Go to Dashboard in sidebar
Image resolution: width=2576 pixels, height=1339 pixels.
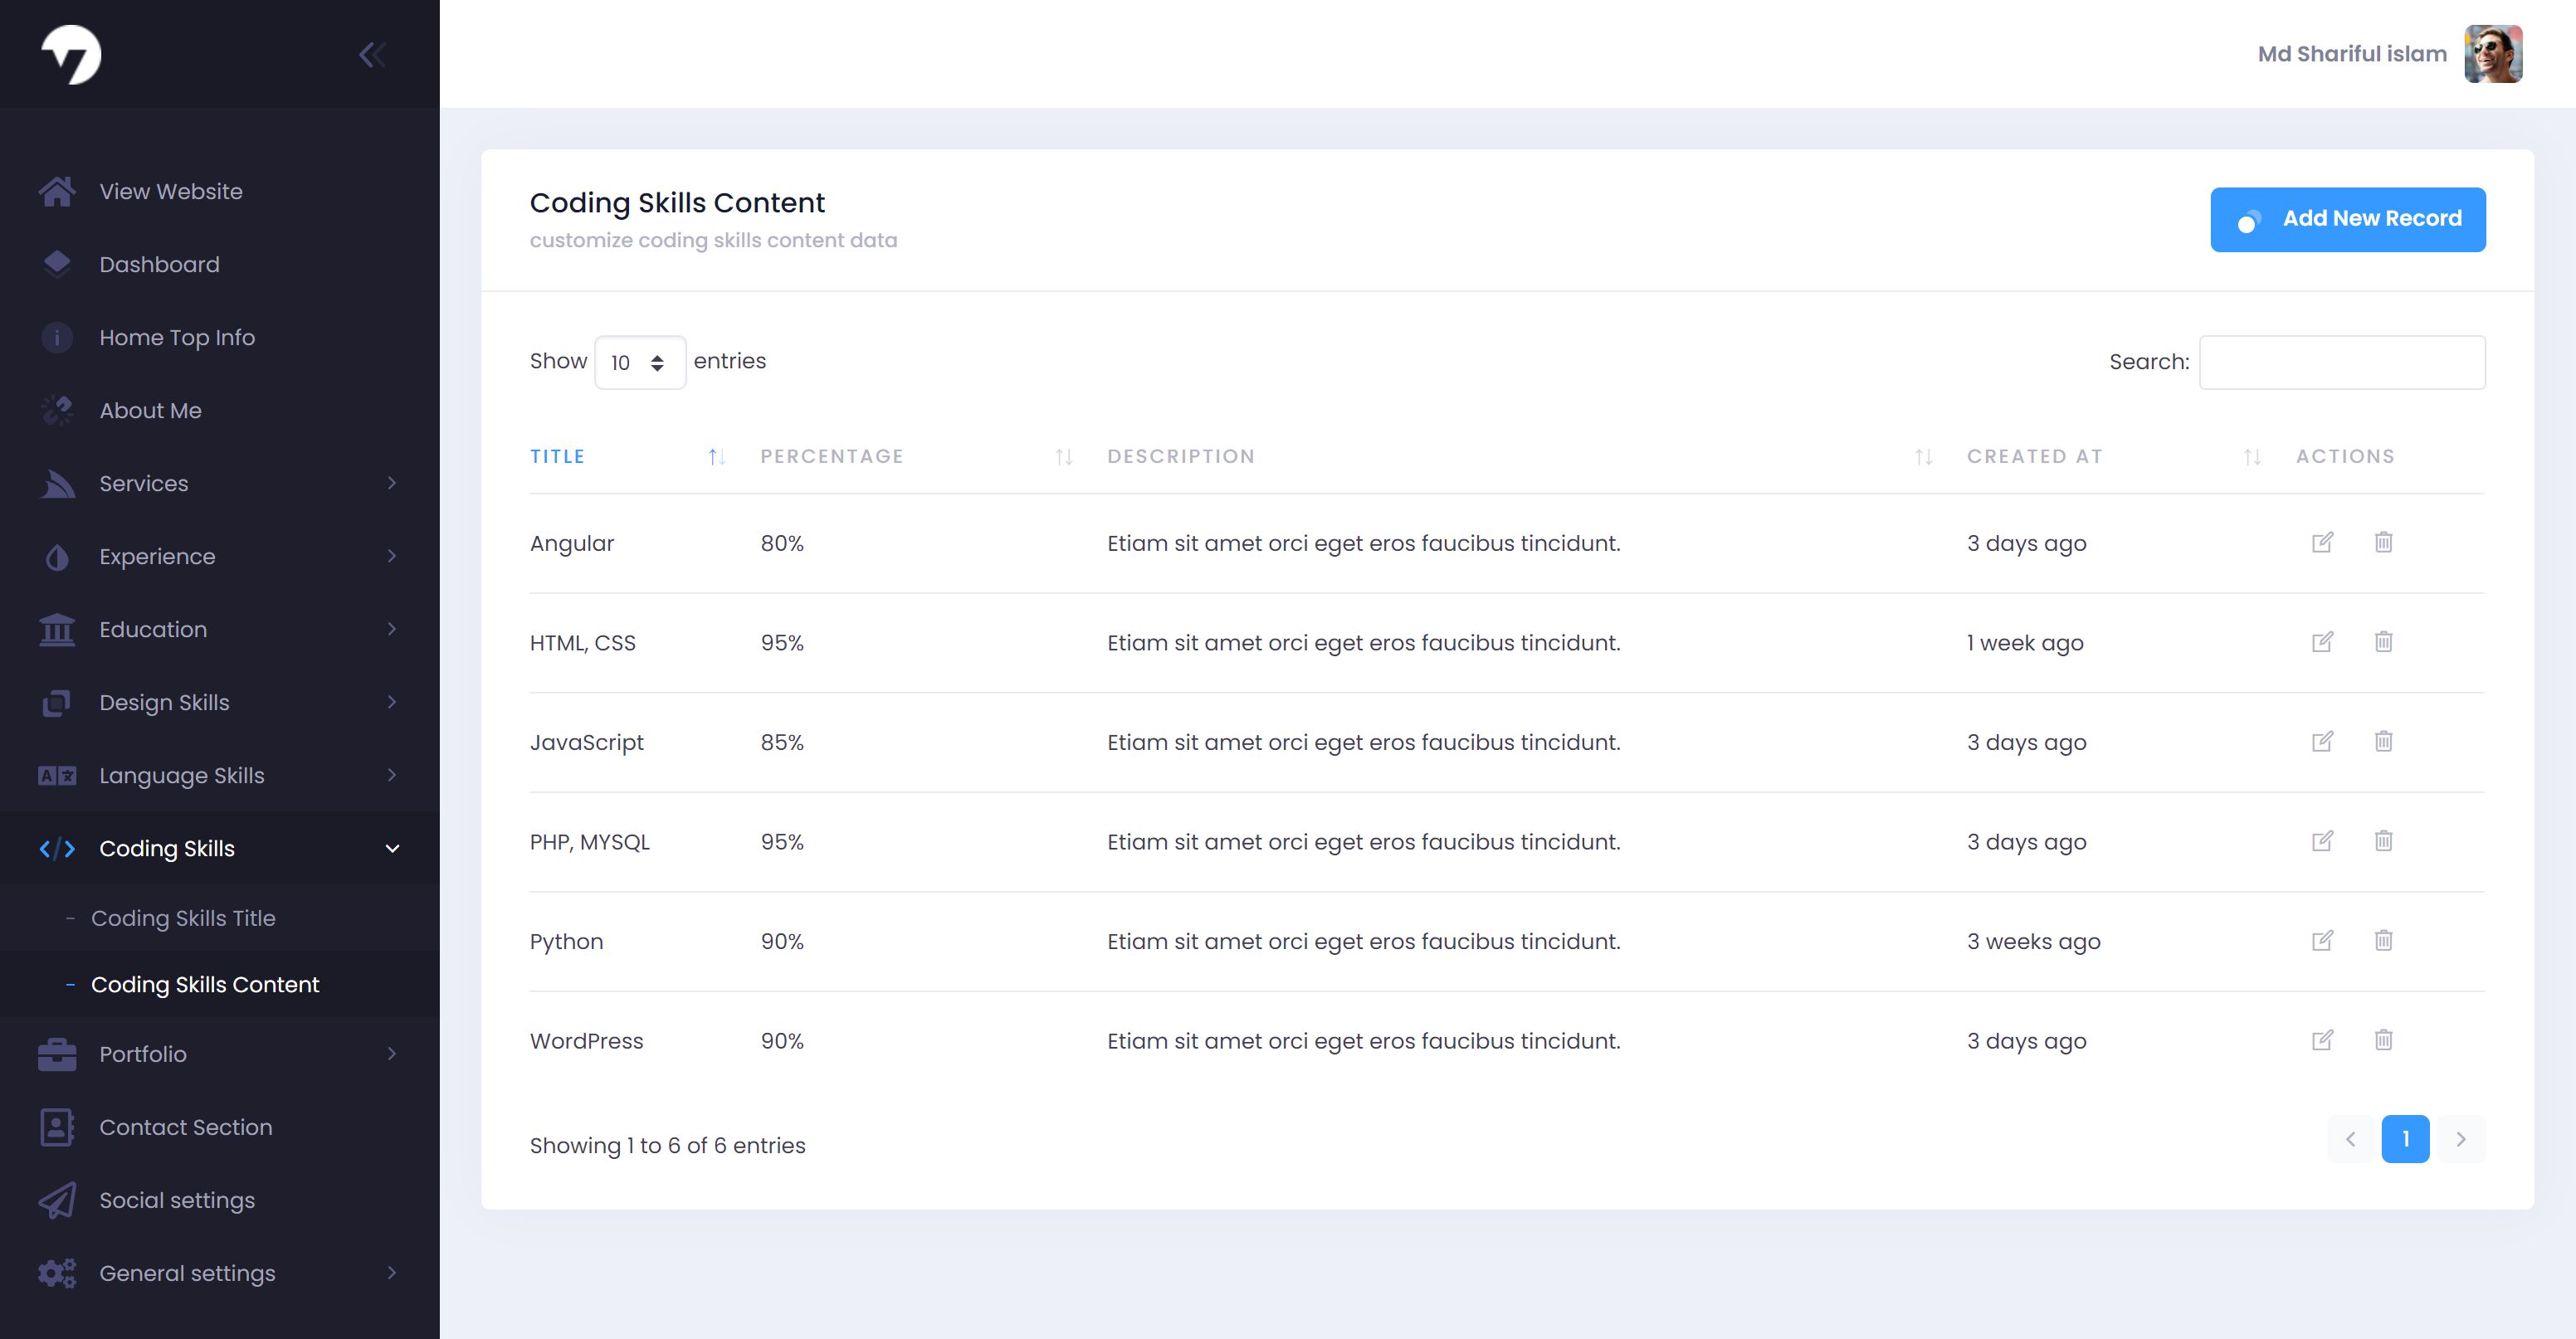point(159,265)
